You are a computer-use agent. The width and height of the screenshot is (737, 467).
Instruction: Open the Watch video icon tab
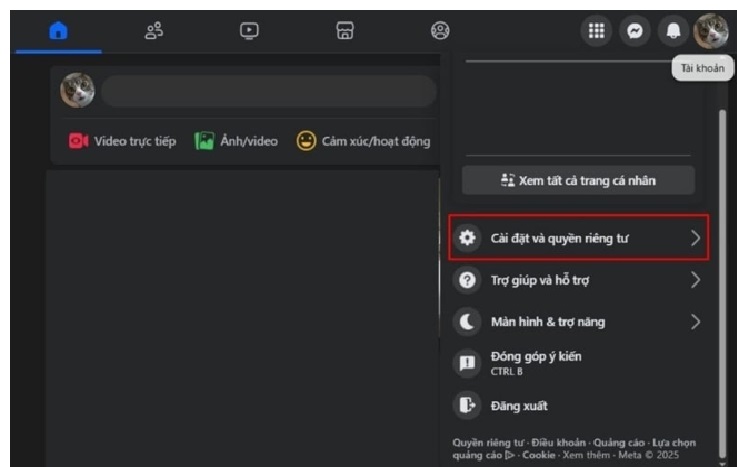[249, 31]
